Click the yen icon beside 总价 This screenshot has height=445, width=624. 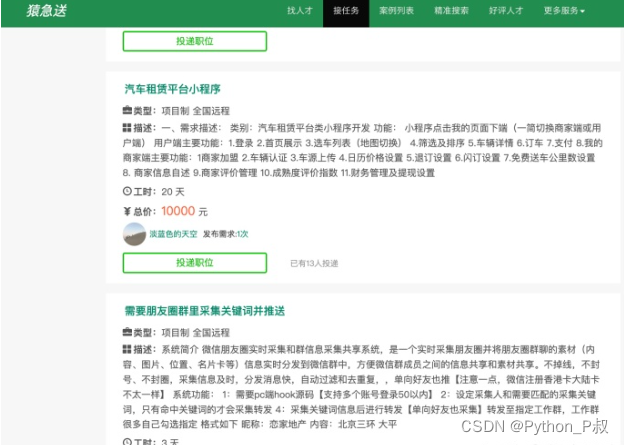[x=127, y=211]
